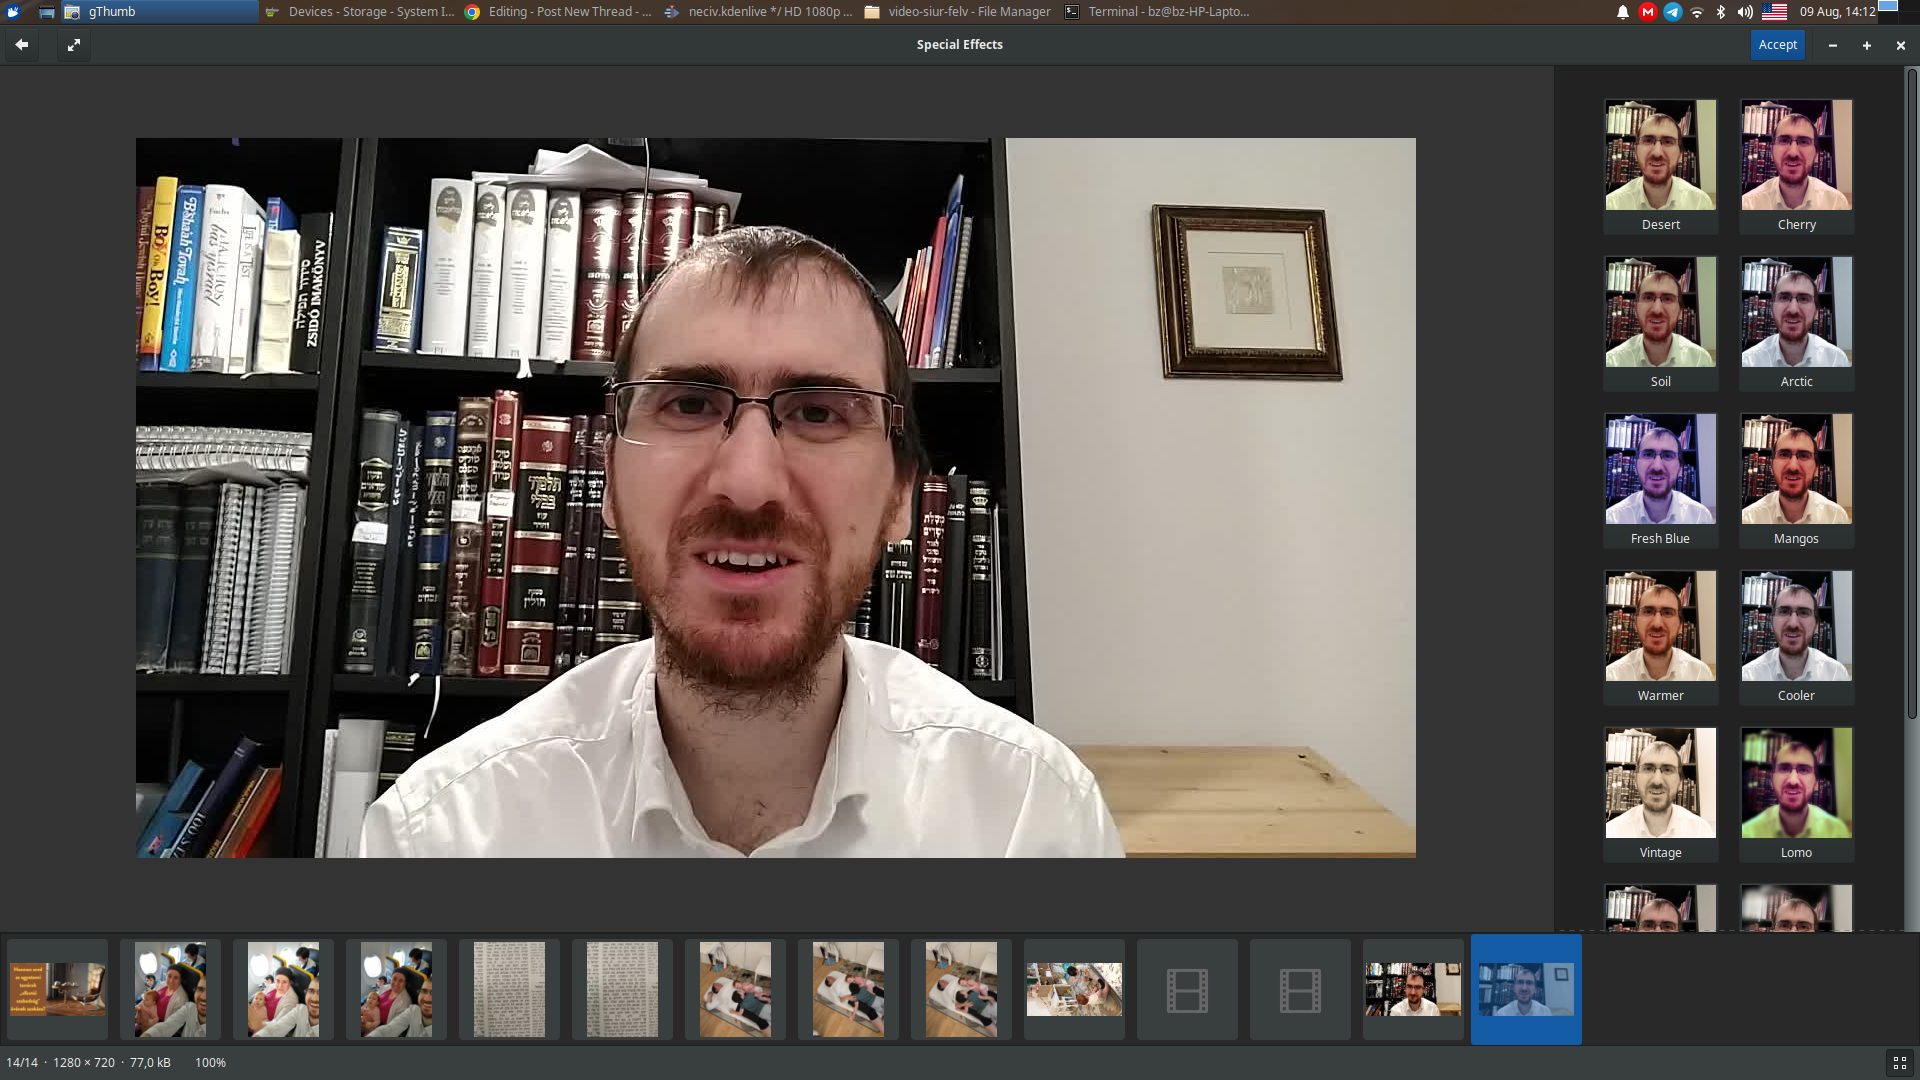Toggle fullscreen with the expand arrows icon
This screenshot has height=1080, width=1920.
[x=74, y=45]
